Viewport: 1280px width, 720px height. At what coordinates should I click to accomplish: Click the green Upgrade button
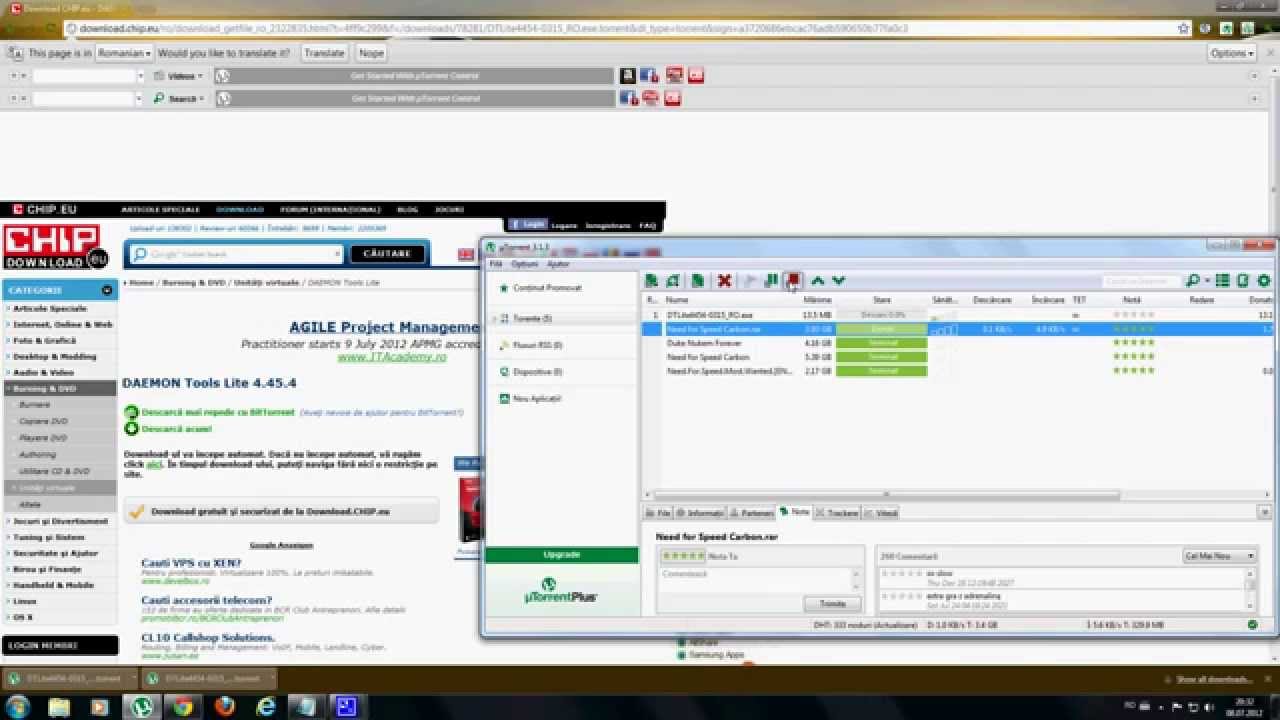tap(562, 554)
